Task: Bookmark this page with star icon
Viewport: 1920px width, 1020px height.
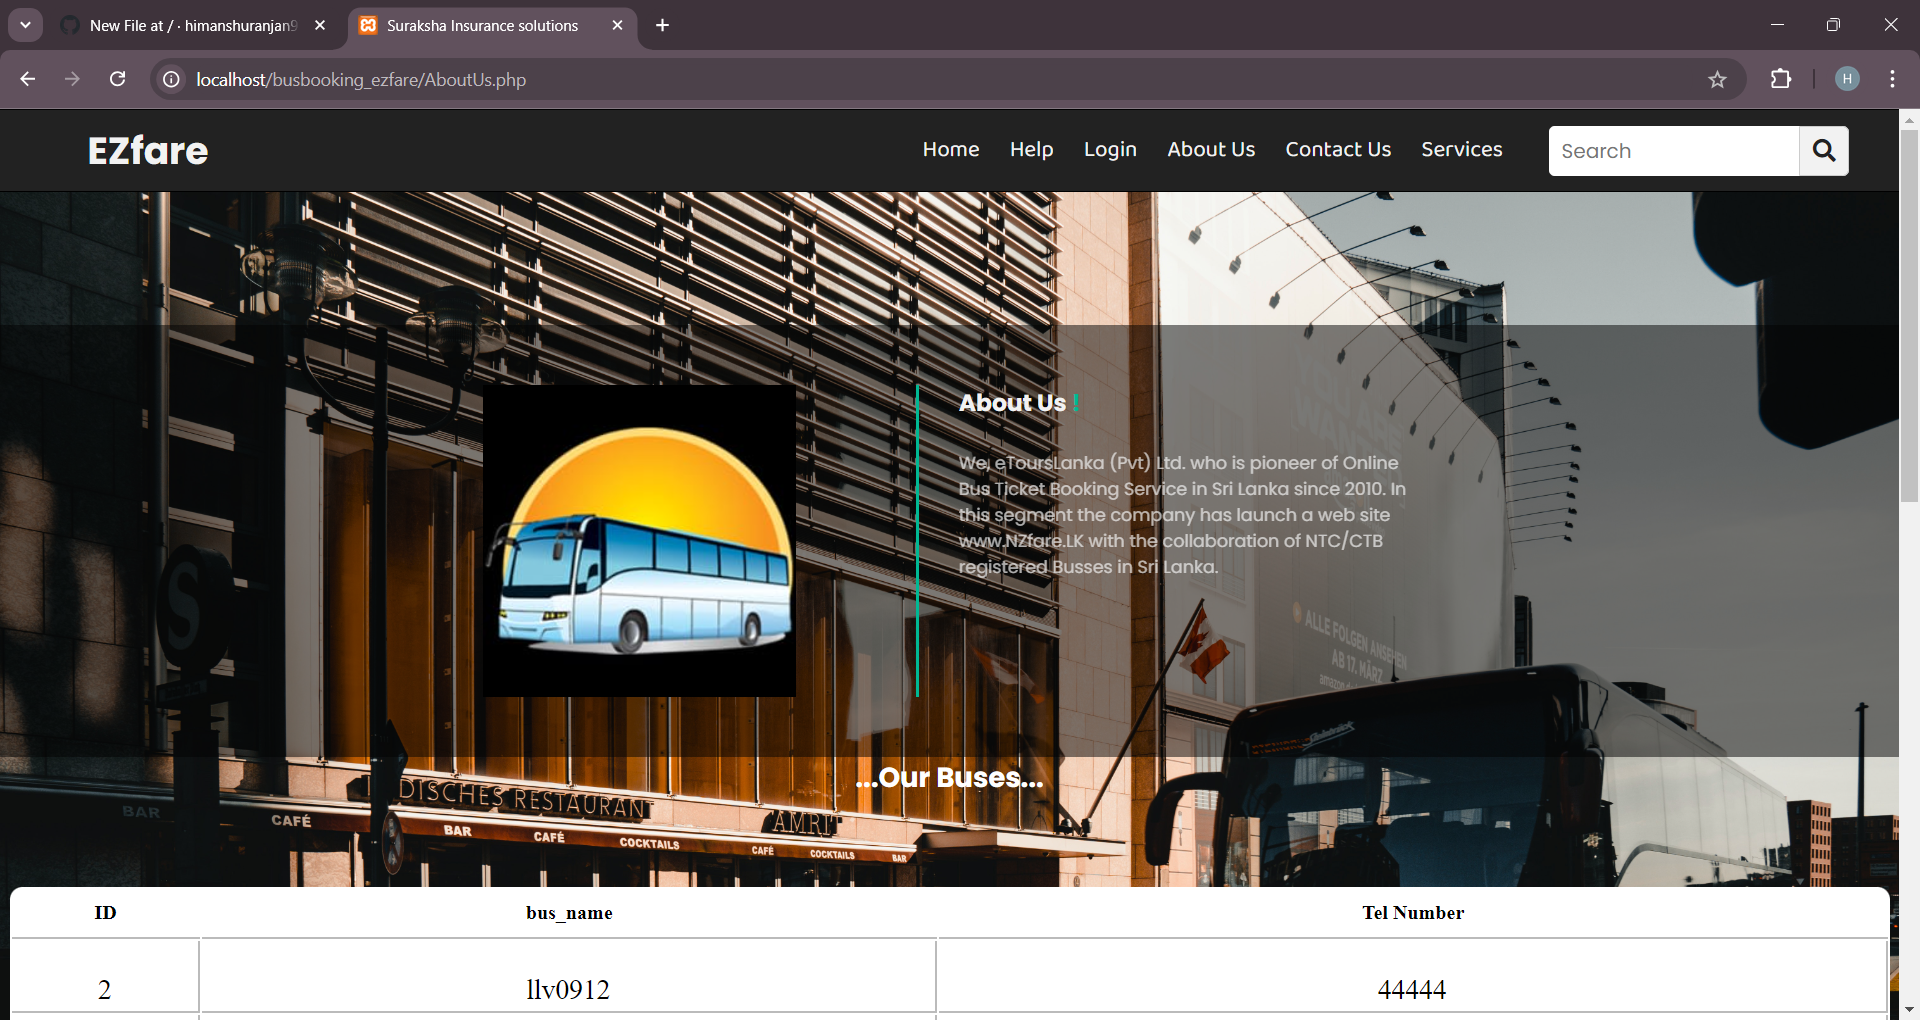Action: [1717, 80]
